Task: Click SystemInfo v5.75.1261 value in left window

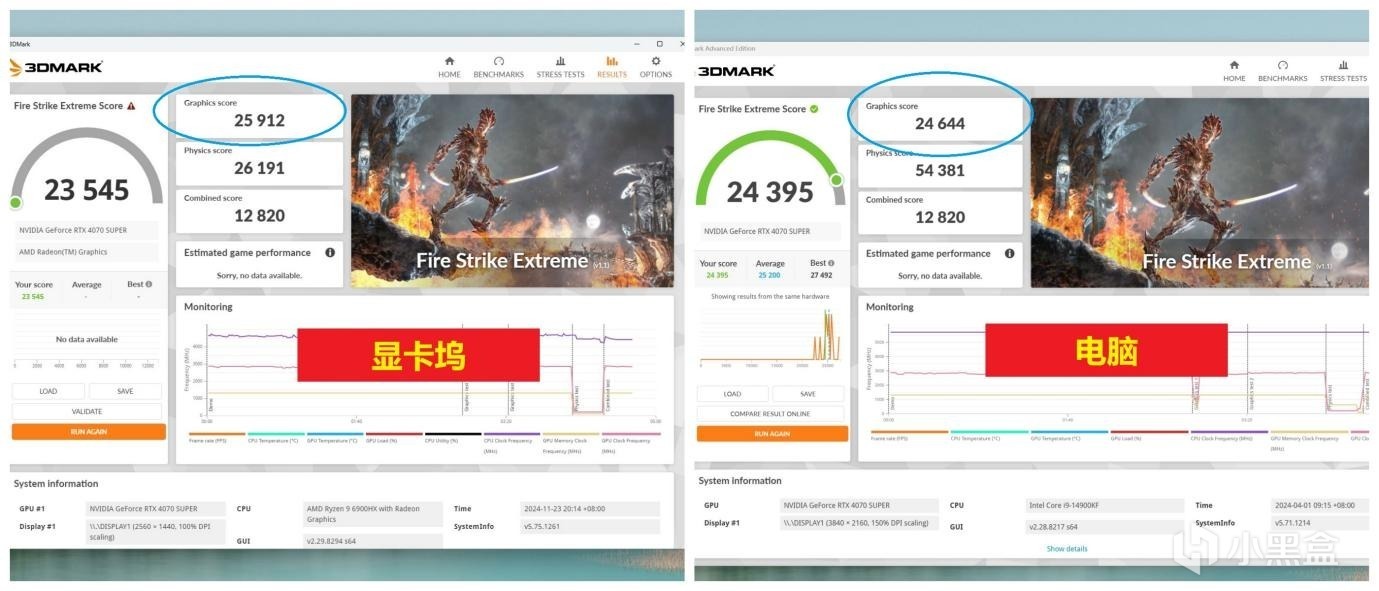Action: (590, 526)
